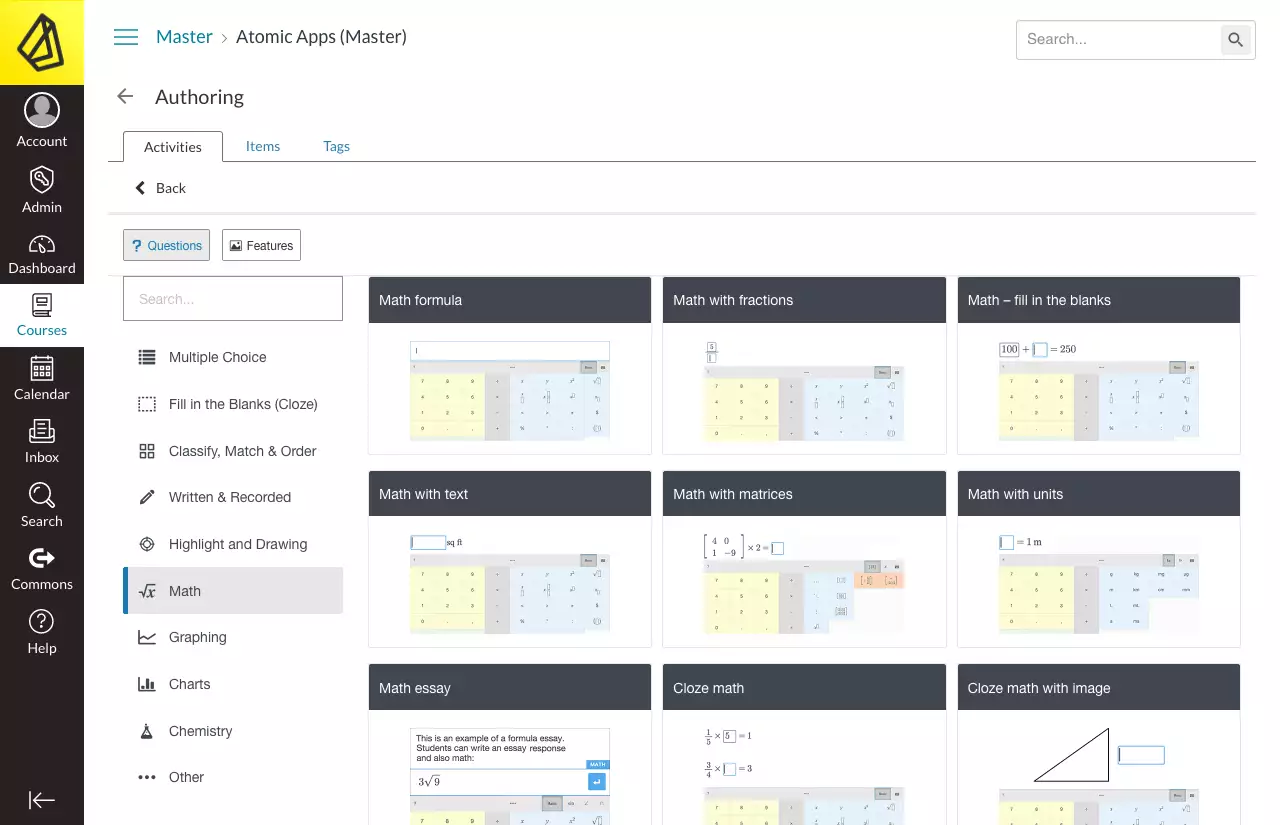This screenshot has width=1280, height=825.
Task: Select the Questions button
Action: click(x=166, y=245)
